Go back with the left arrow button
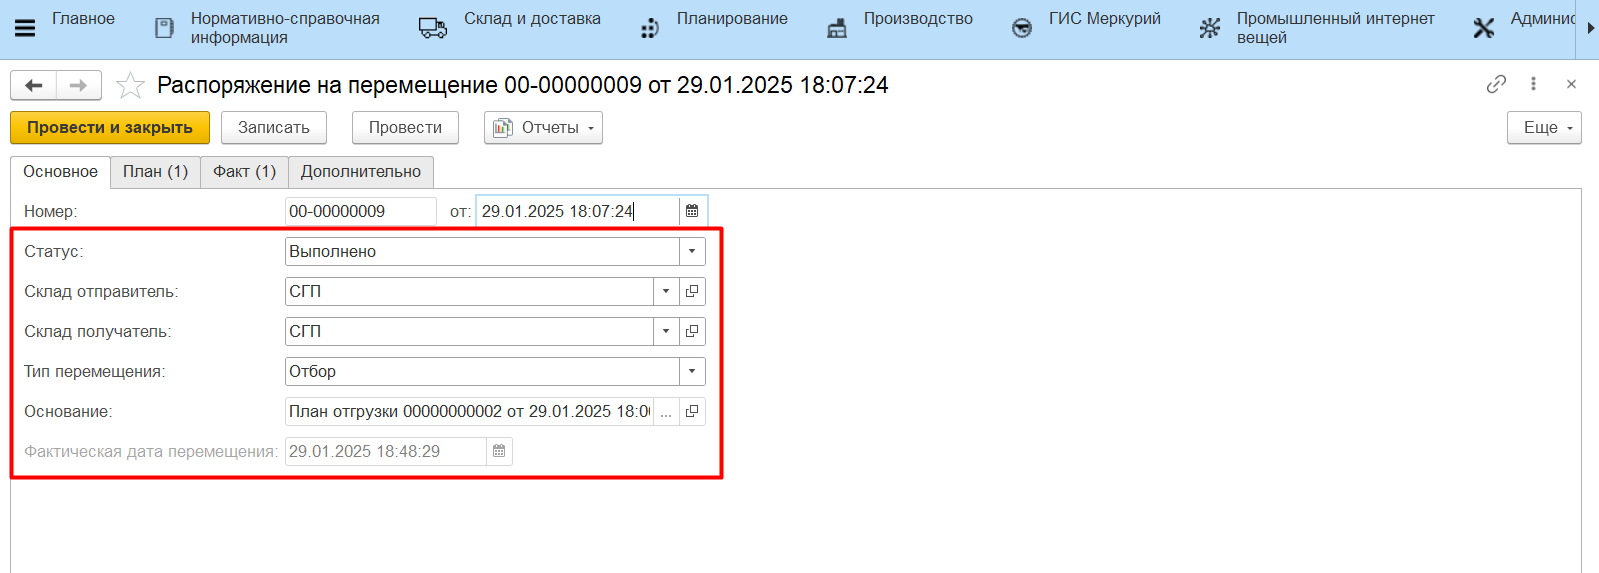 [33, 86]
